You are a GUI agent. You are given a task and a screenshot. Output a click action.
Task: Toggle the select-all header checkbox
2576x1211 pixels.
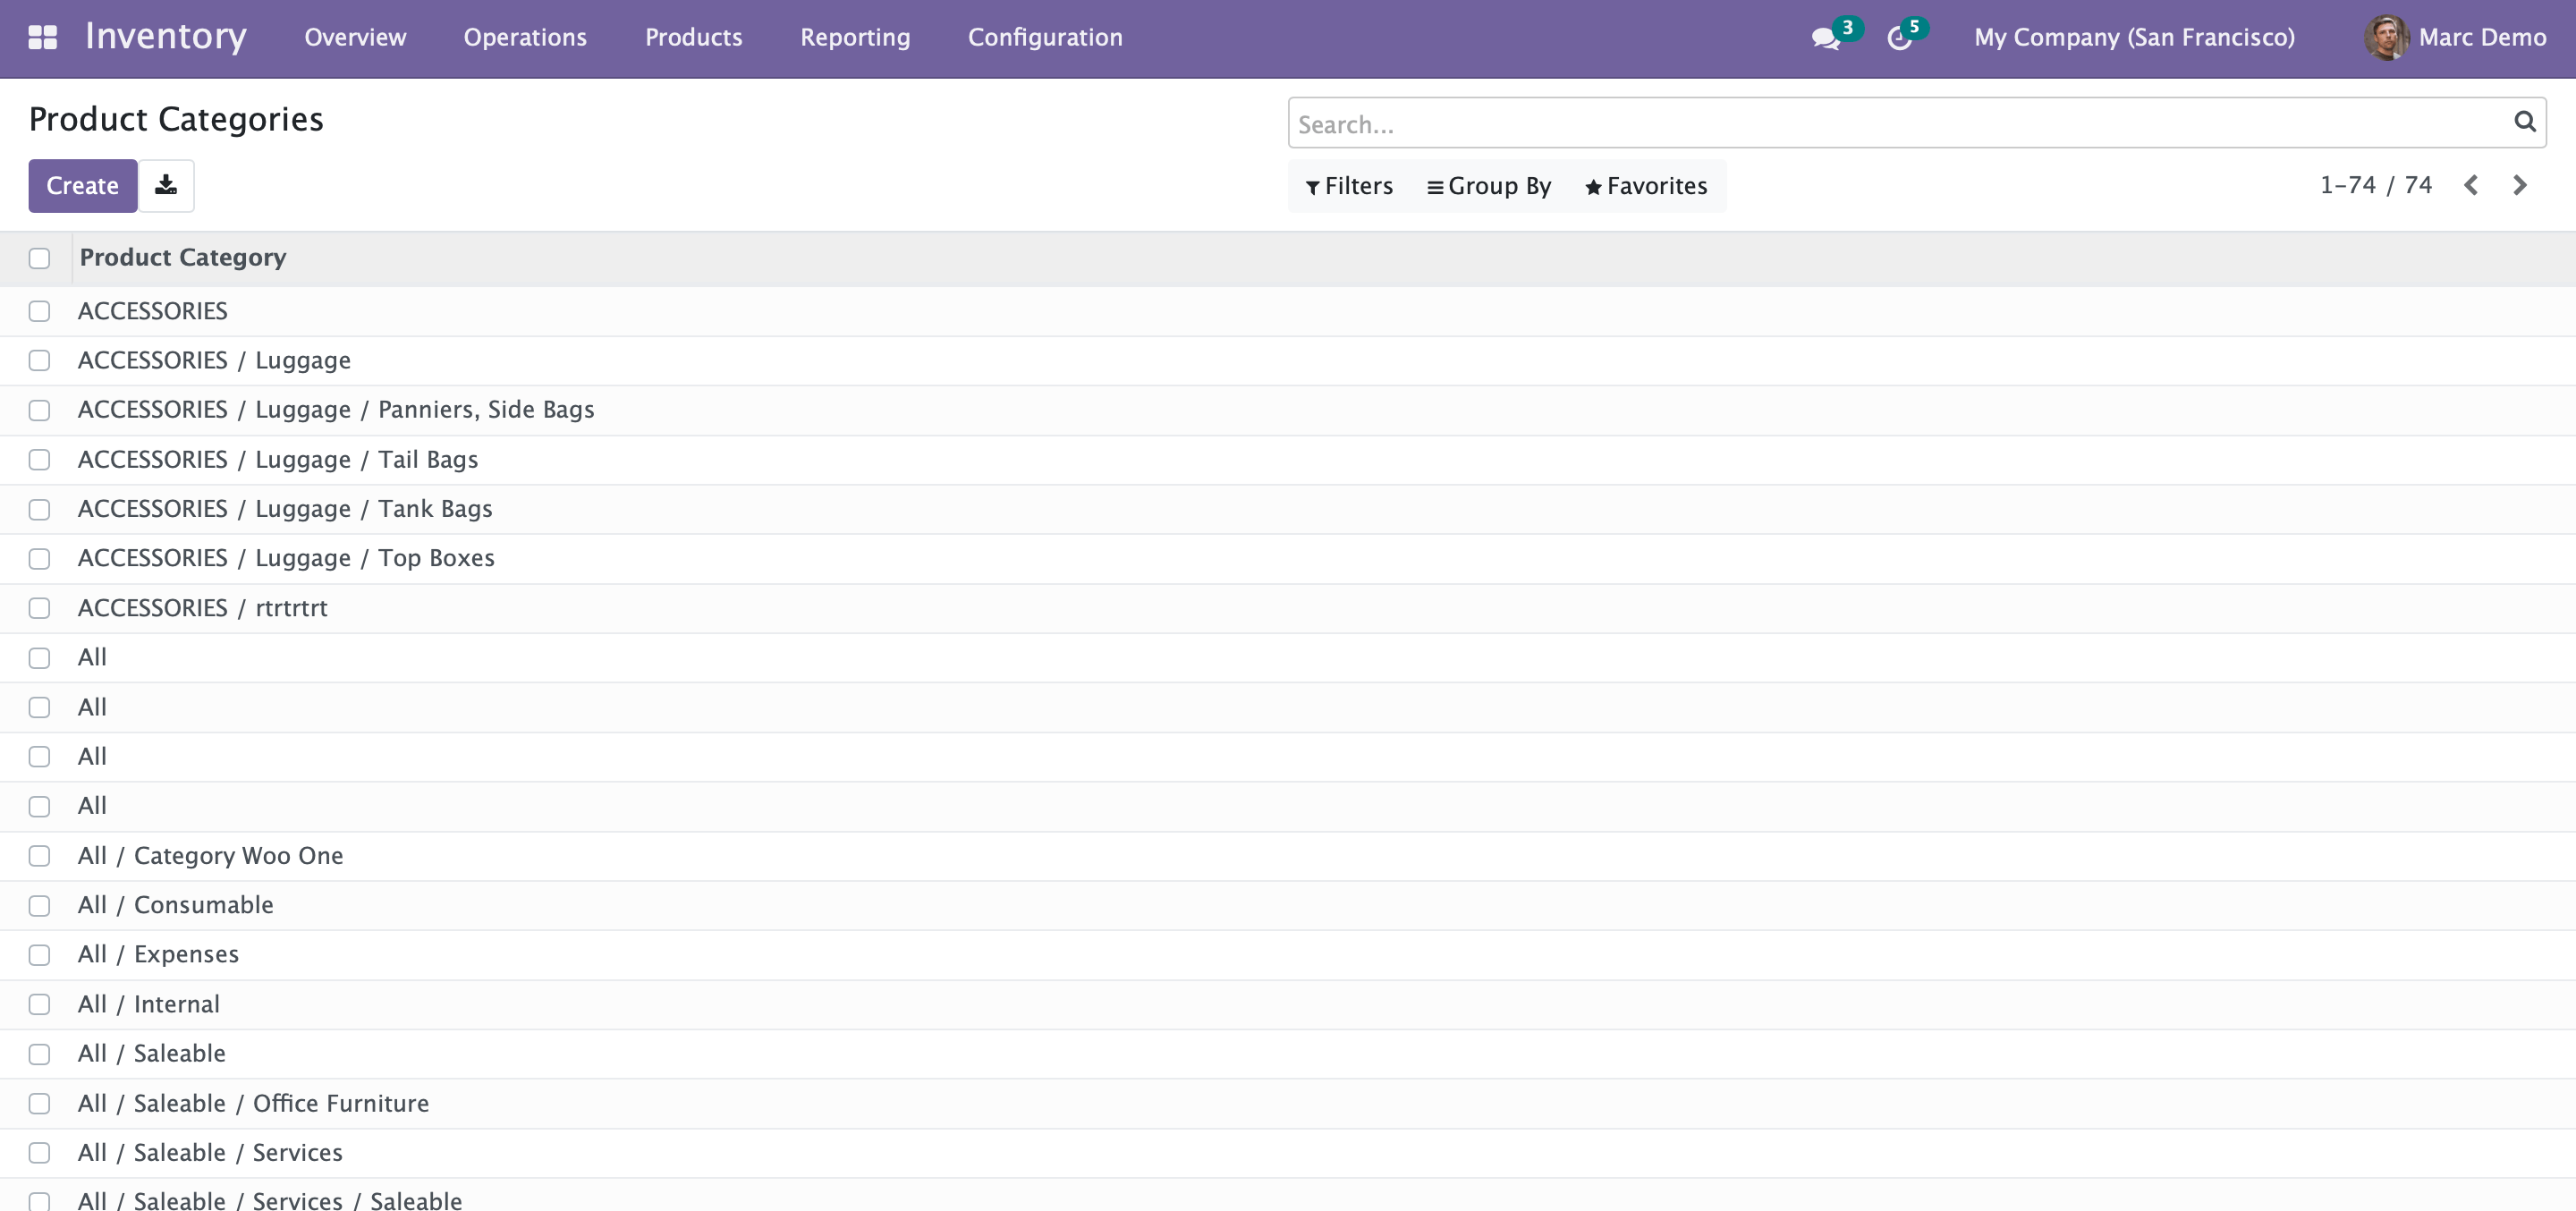(39, 258)
